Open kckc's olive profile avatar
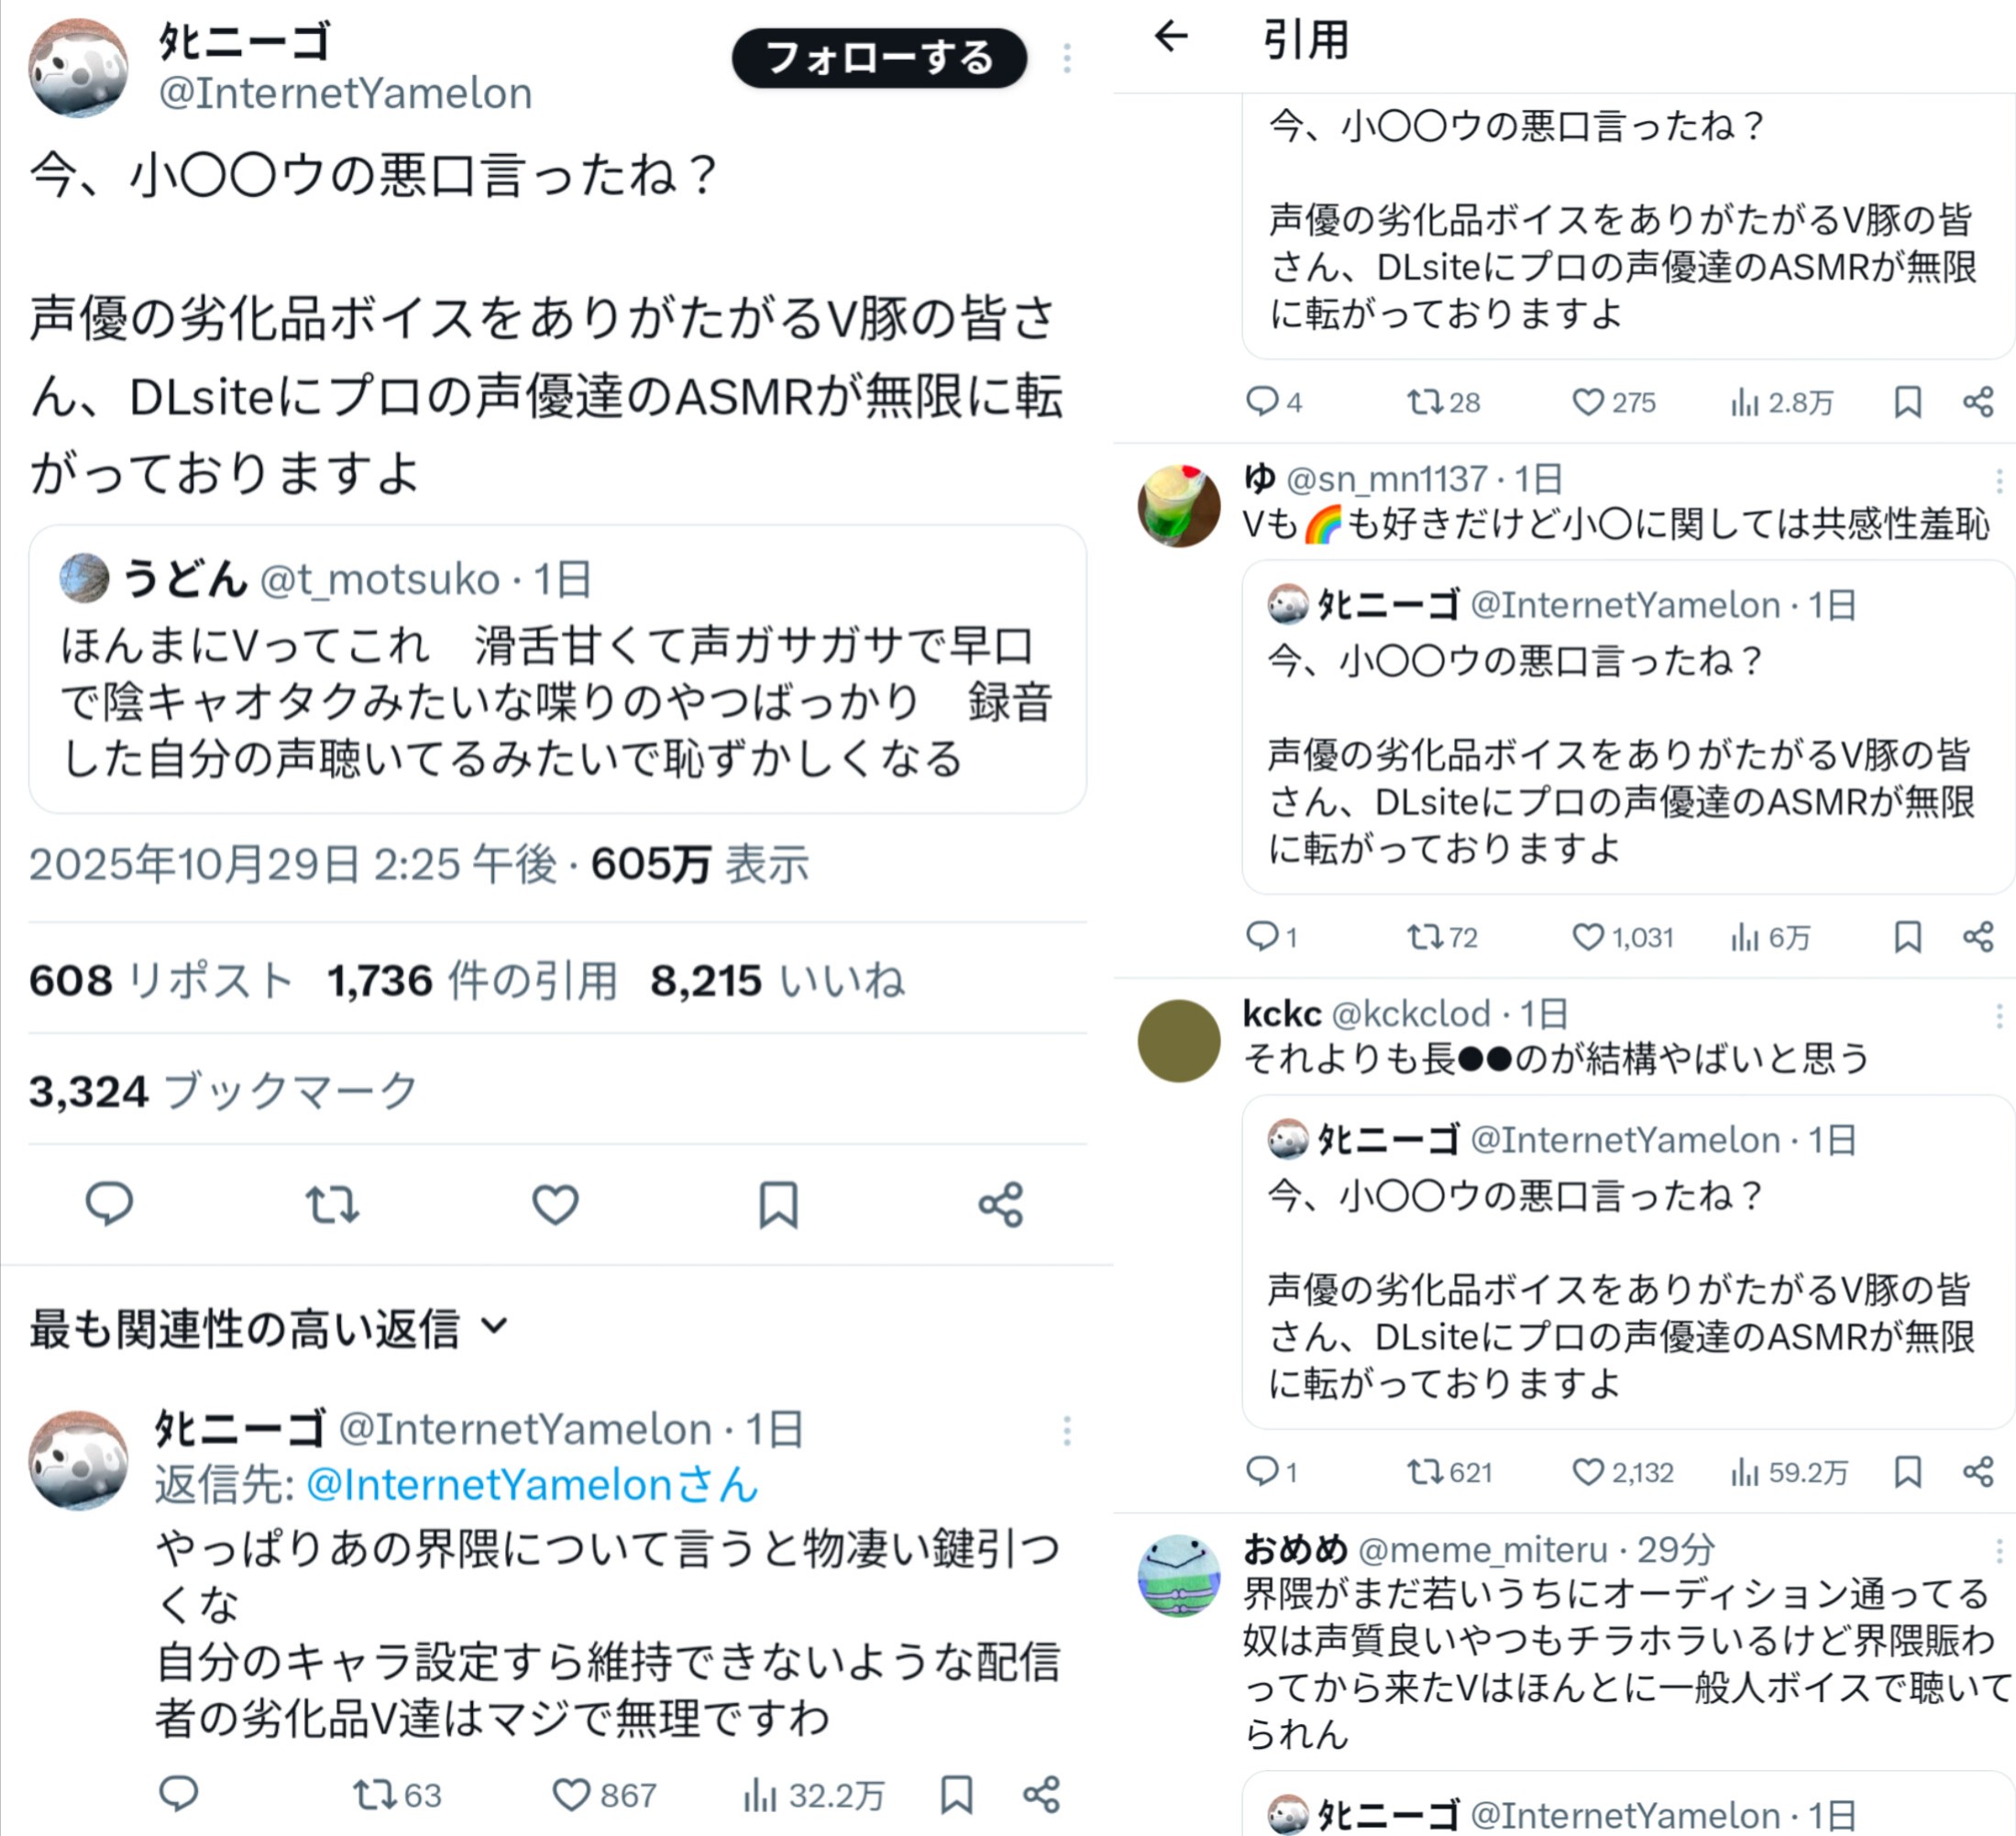Viewport: 2016px width, 1836px height. (x=1179, y=1041)
